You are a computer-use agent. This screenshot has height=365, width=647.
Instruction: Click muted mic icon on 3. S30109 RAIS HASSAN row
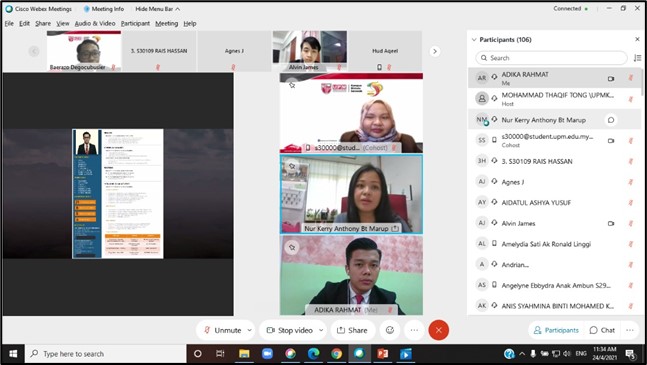[x=630, y=161]
